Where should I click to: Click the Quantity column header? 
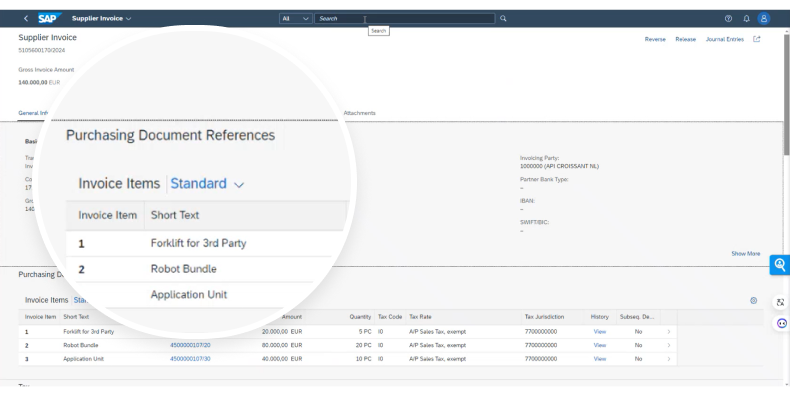(x=360, y=317)
